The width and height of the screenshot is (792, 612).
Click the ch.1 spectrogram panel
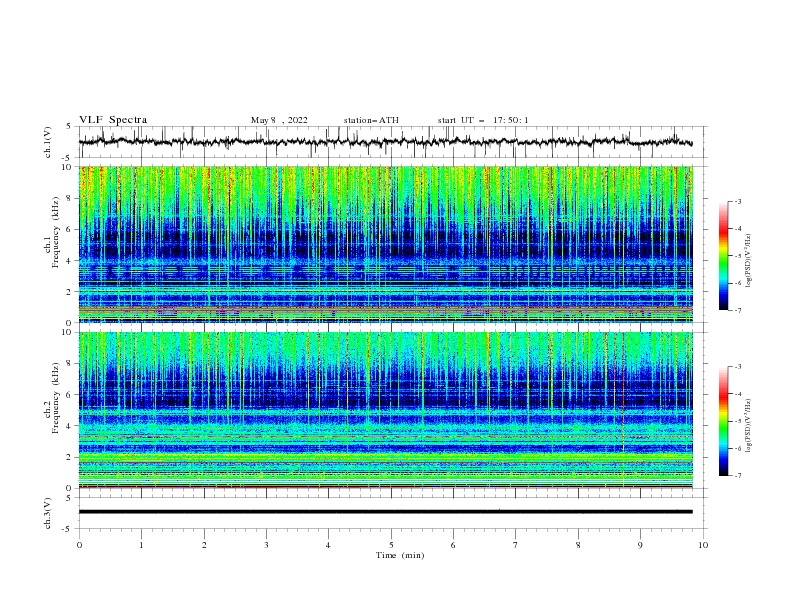click(385, 244)
